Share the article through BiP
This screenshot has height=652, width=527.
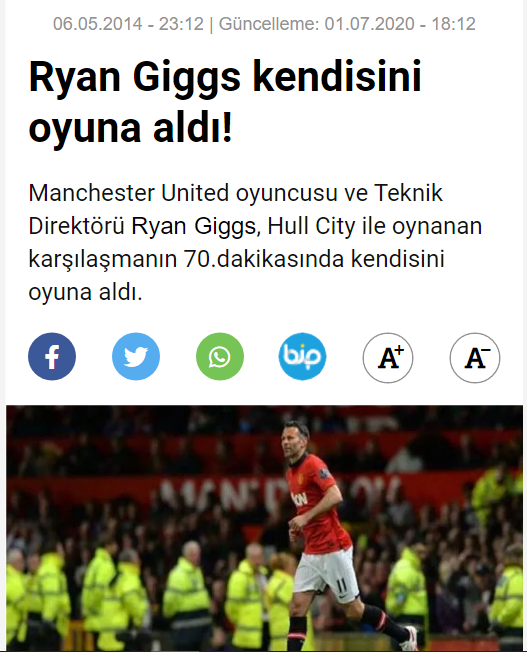click(x=302, y=356)
